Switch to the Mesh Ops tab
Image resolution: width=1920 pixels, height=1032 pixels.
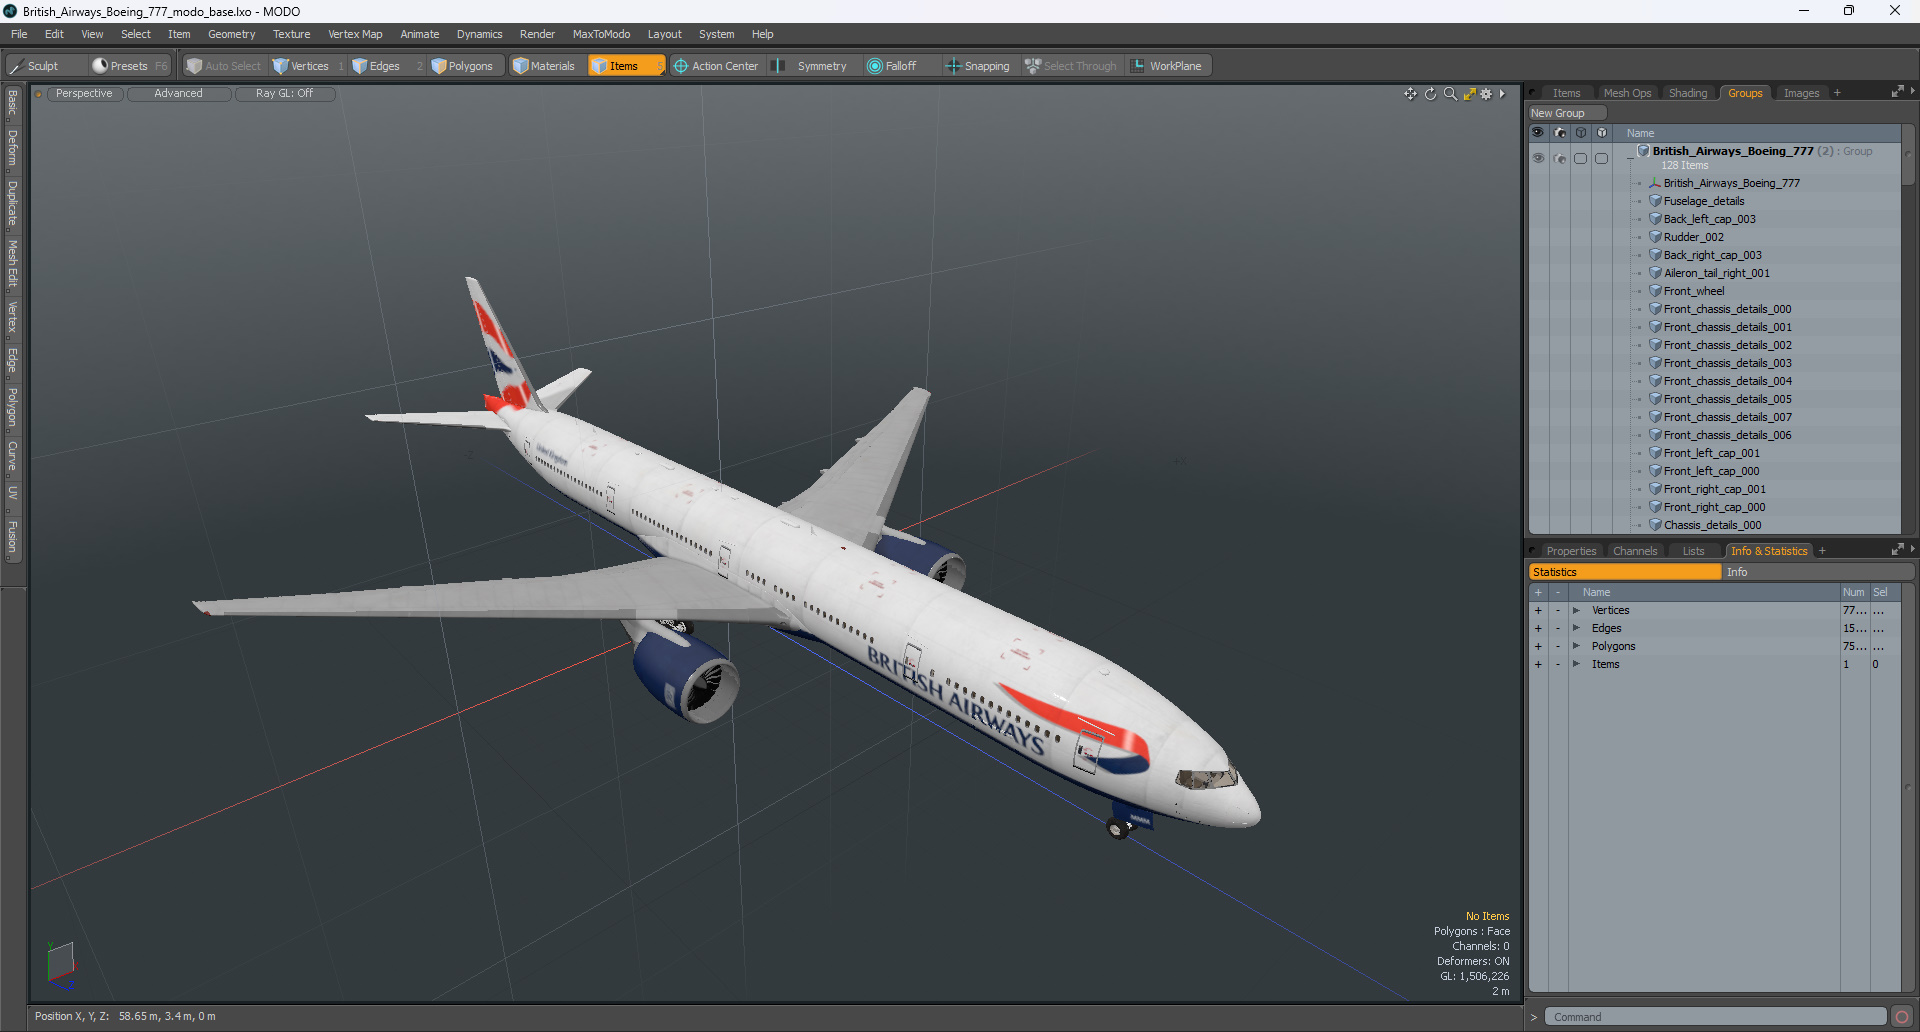coord(1627,93)
